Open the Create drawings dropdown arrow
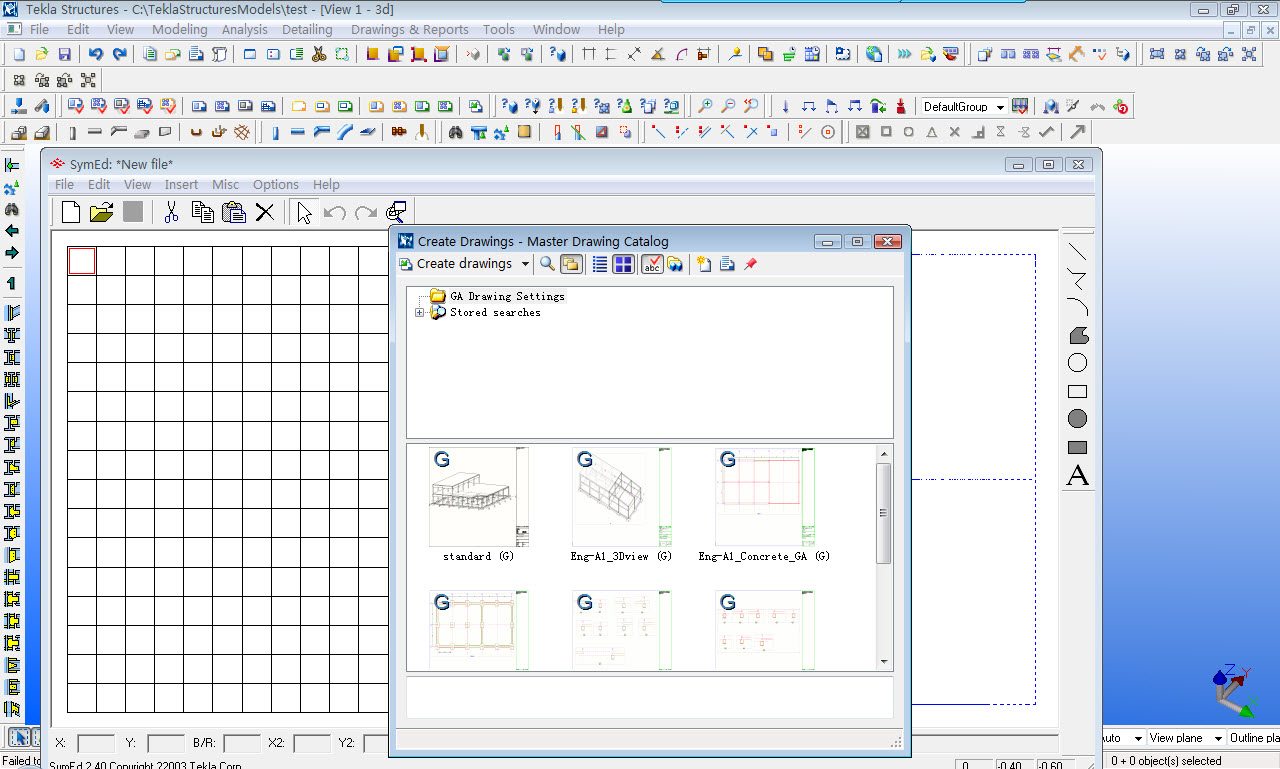This screenshot has width=1280, height=769. pos(525,264)
